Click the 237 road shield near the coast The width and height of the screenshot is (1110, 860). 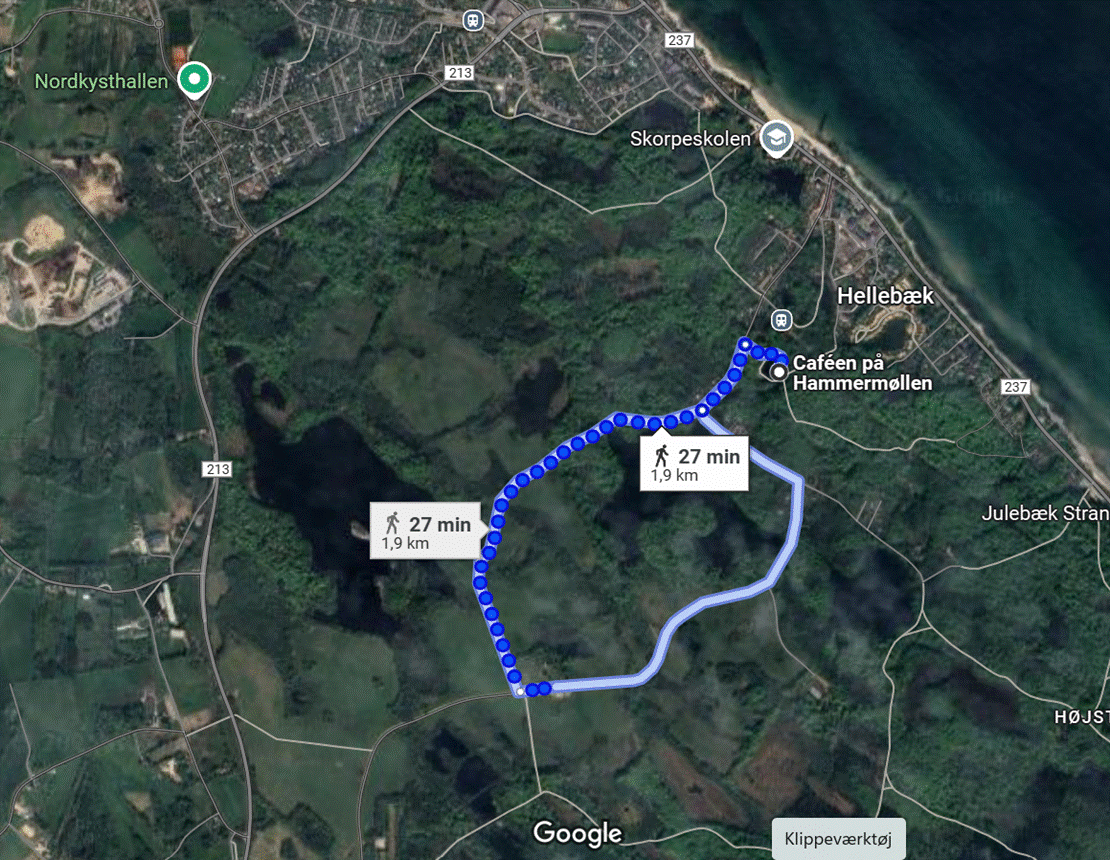pyautogui.click(x=1015, y=387)
